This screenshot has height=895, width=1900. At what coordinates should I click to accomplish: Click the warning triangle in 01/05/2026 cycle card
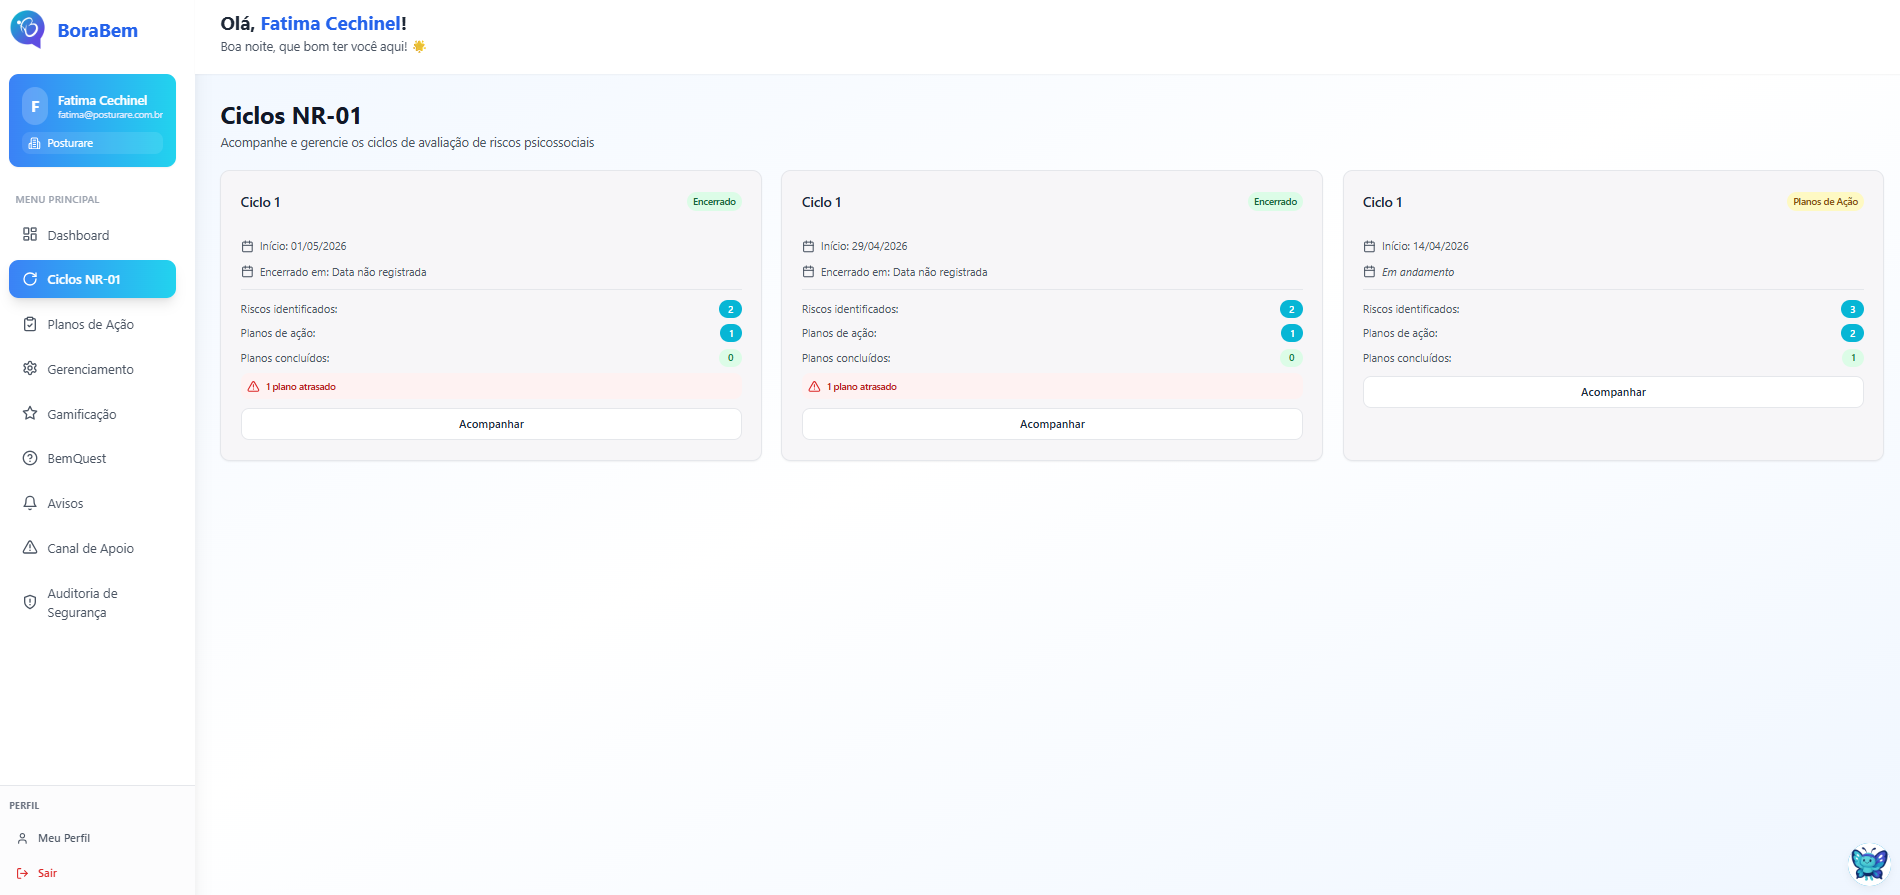coord(253,387)
